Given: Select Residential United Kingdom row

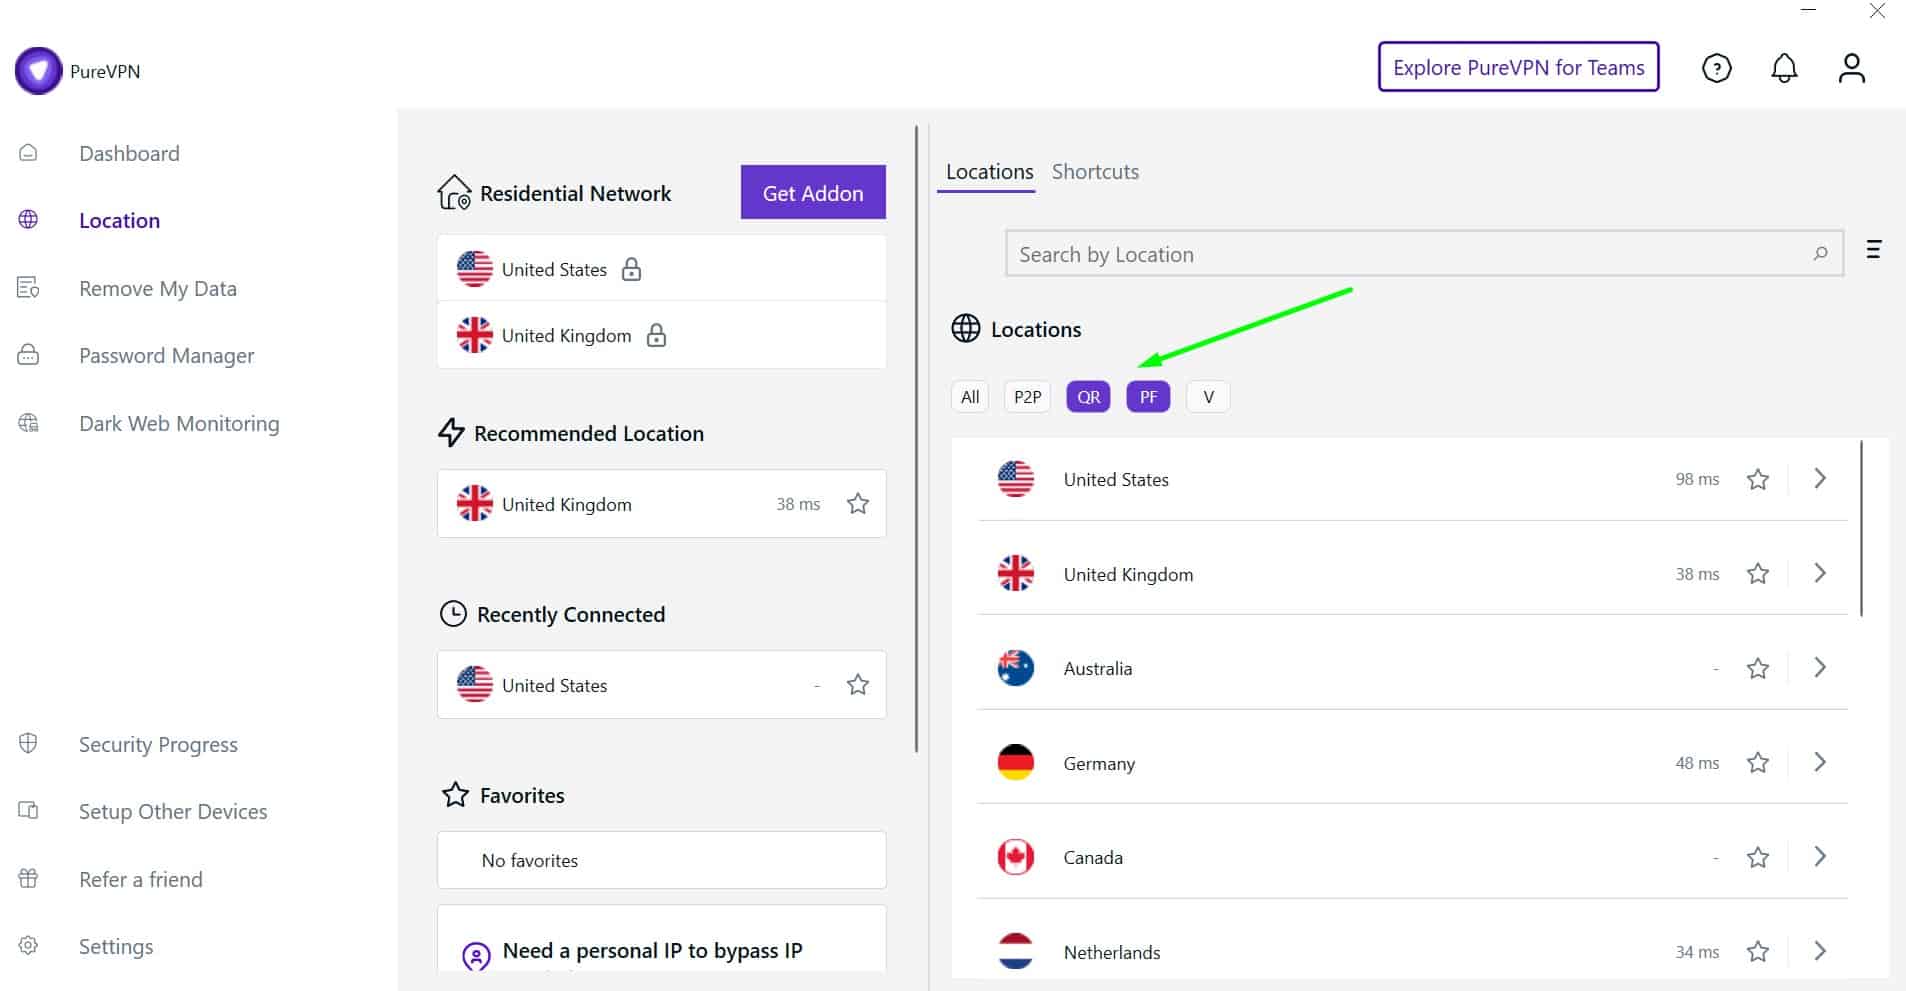Looking at the screenshot, I should coord(661,335).
